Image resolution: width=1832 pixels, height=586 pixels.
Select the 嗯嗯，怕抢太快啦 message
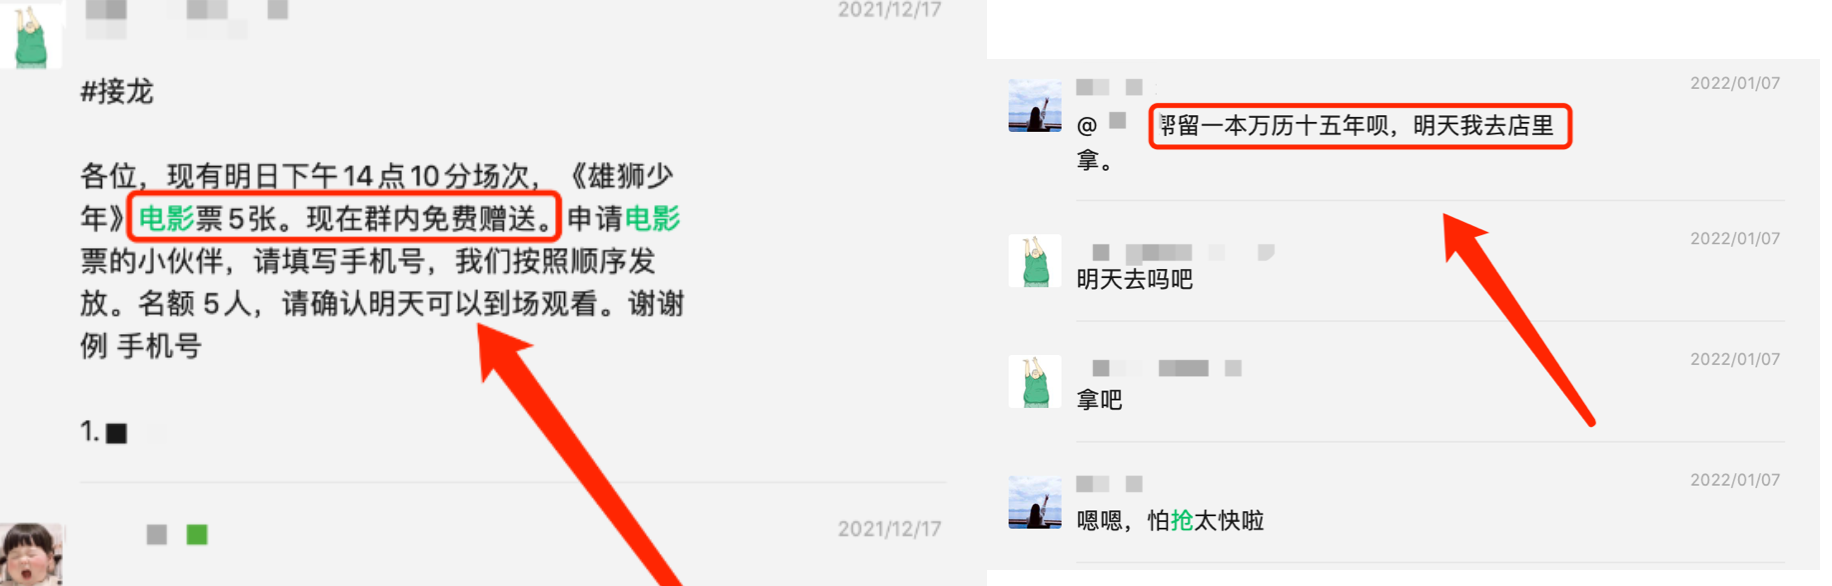(x=1170, y=520)
